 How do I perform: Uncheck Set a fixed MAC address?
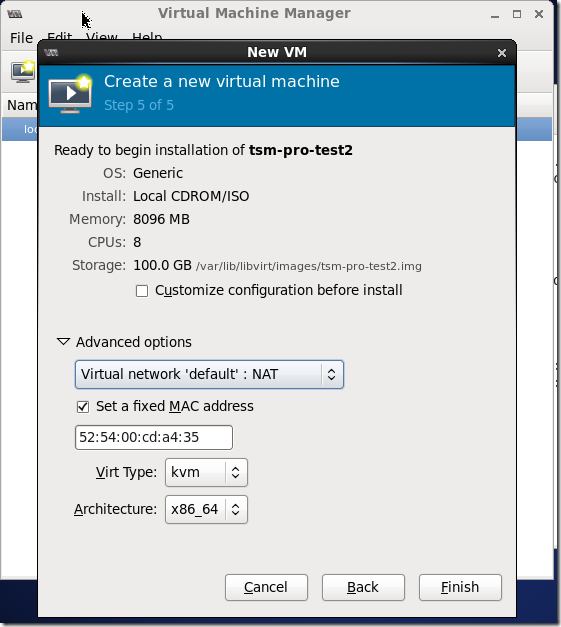(x=83, y=407)
